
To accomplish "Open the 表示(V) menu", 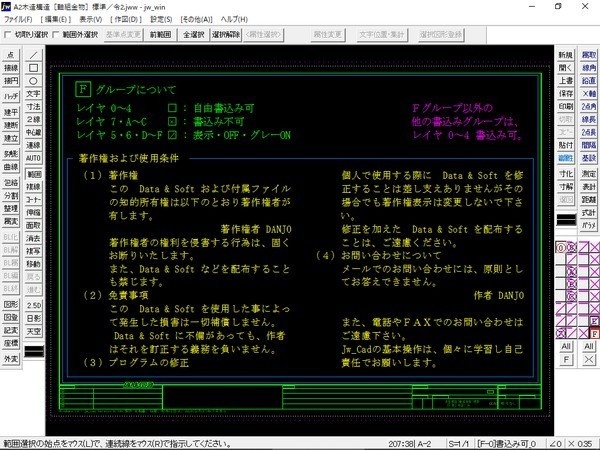I will pos(91,19).
